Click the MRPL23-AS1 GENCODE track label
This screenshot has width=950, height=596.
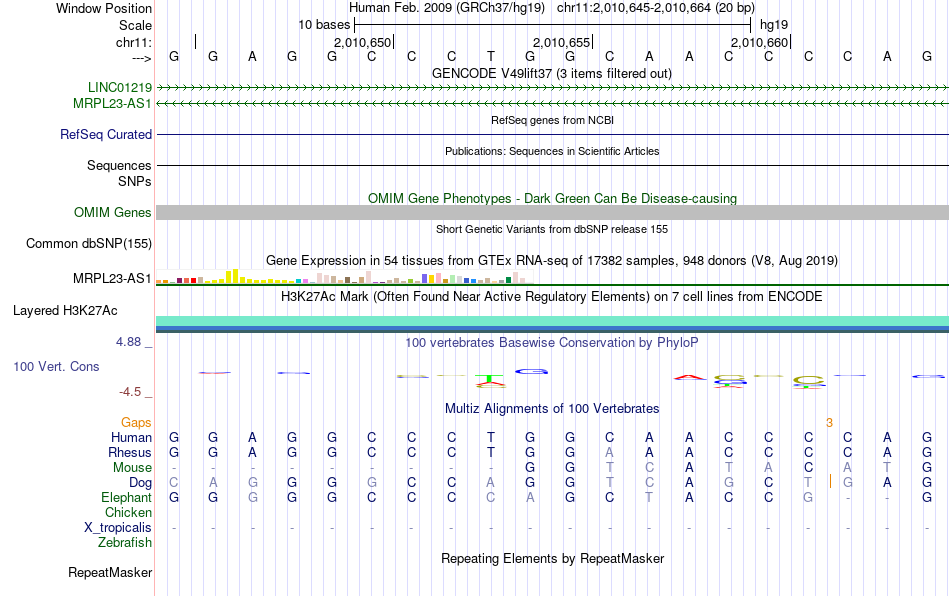112,104
